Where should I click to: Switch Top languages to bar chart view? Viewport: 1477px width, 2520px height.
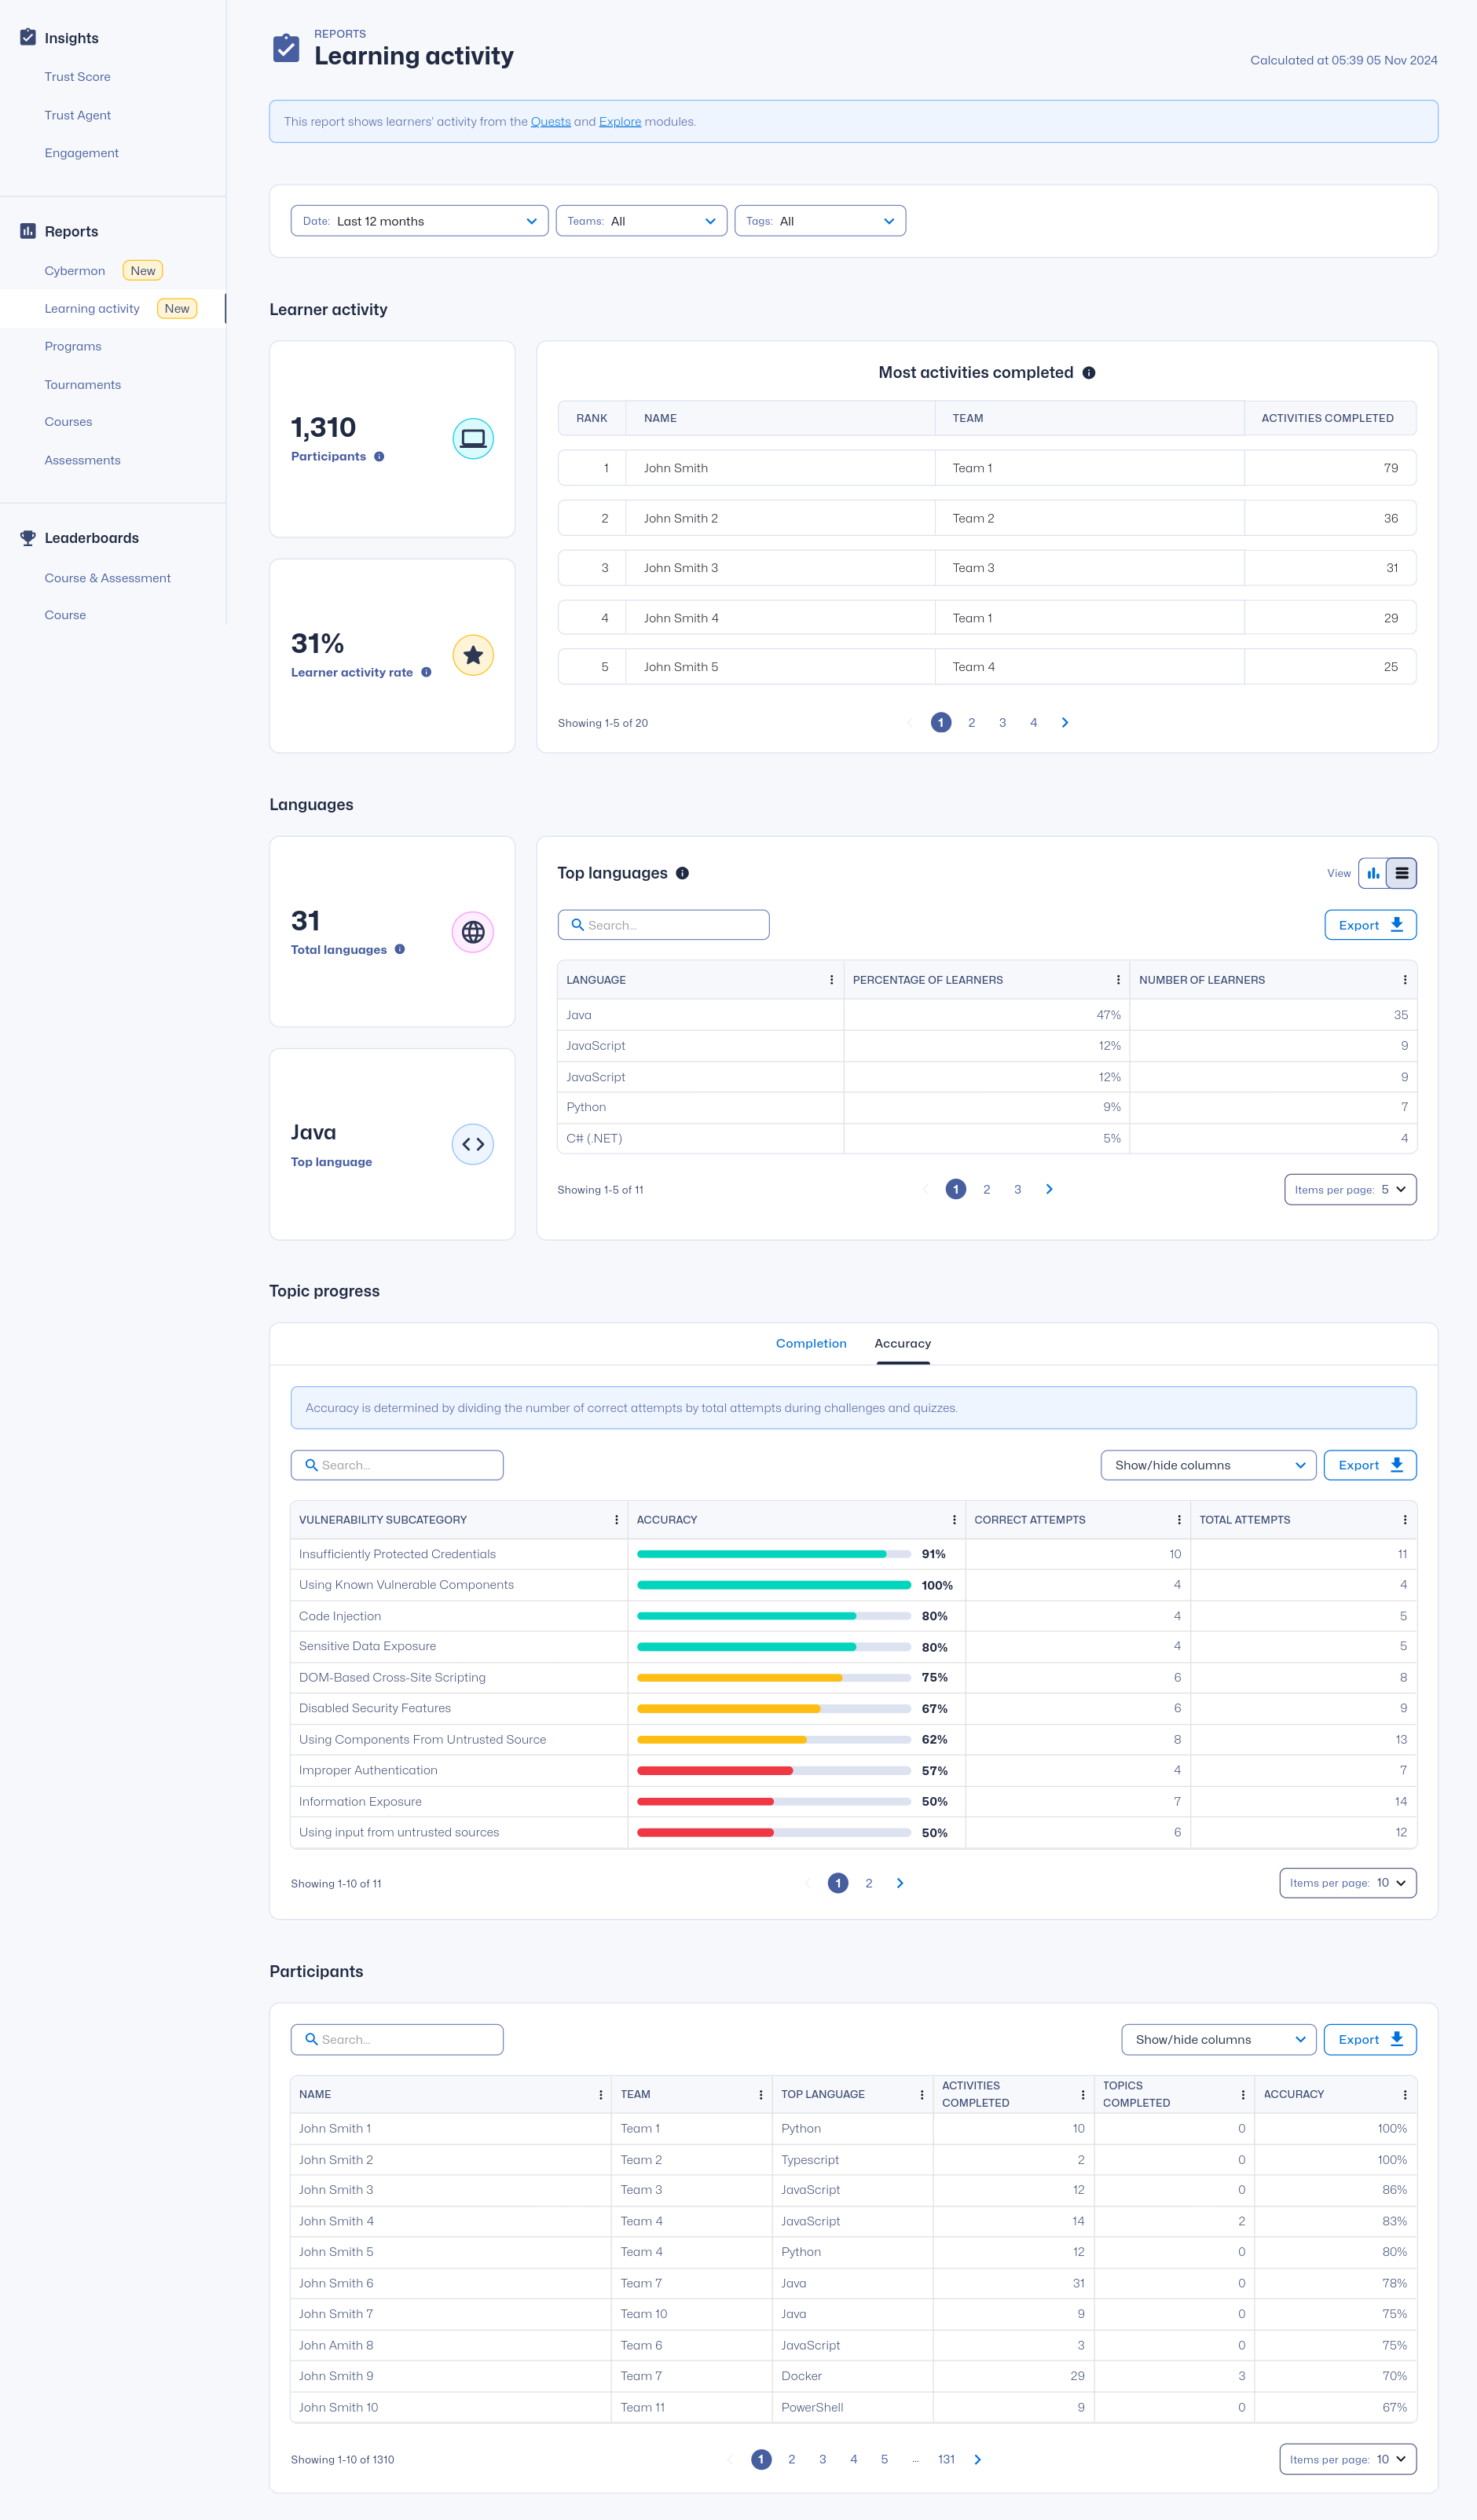point(1373,874)
